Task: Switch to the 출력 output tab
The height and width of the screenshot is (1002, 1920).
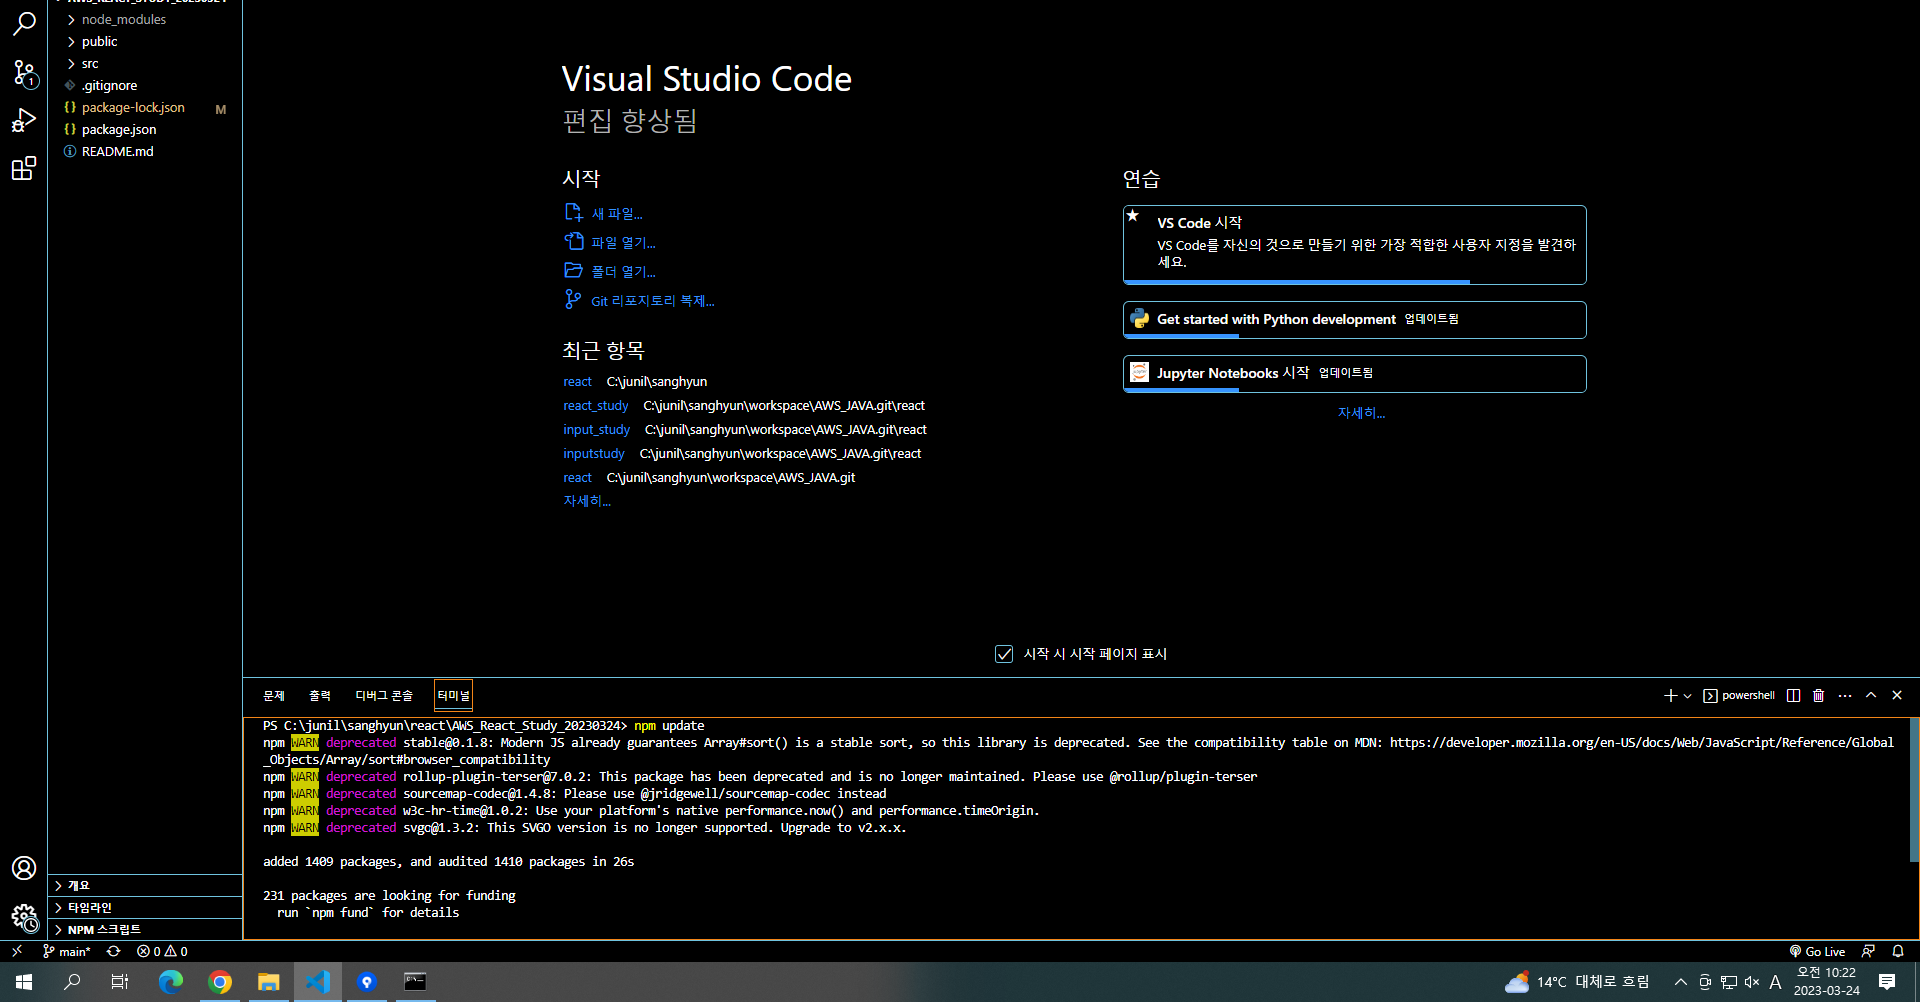Action: pos(320,696)
